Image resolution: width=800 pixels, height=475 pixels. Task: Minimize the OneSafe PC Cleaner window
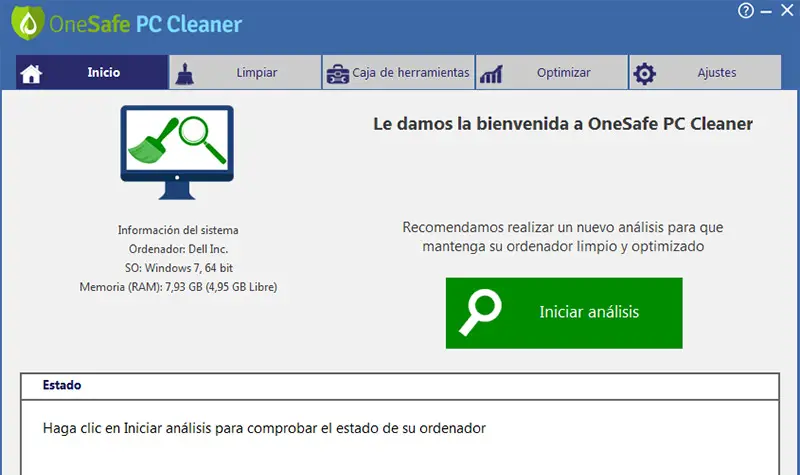(x=766, y=11)
